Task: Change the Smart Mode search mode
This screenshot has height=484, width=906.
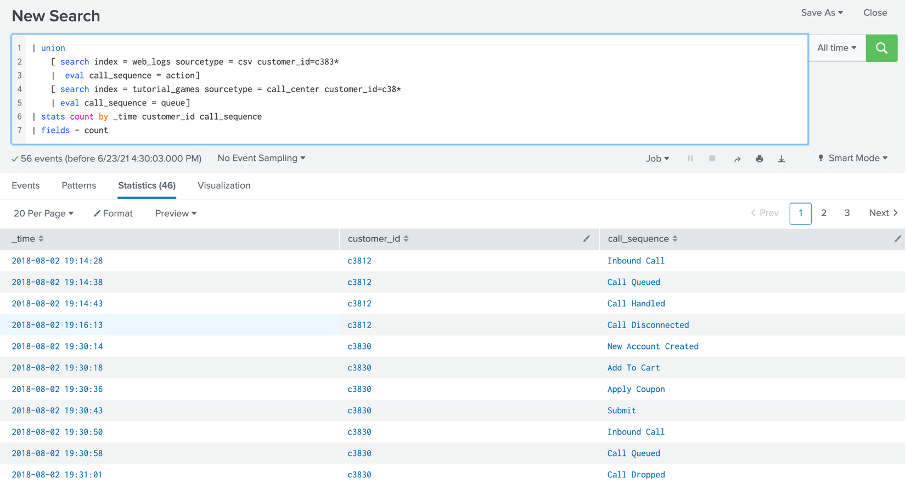Action: 853,158
